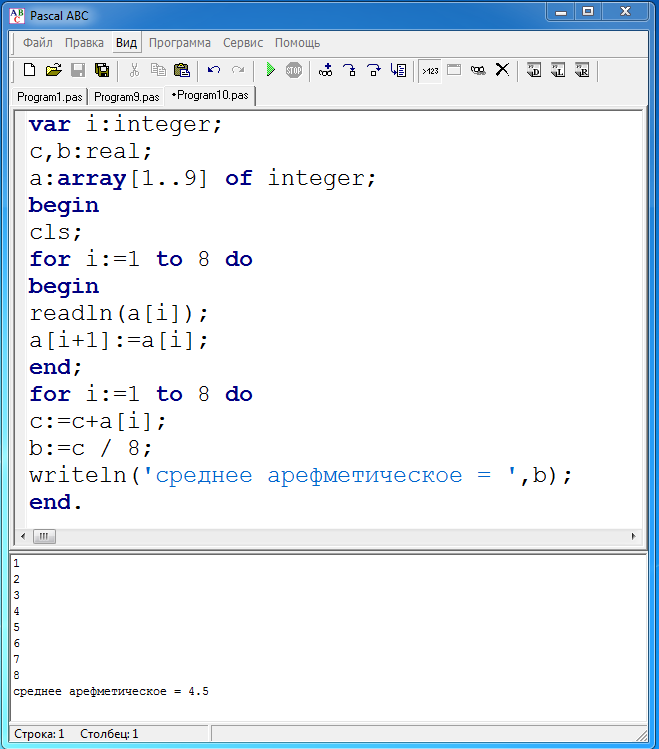Viewport: 659px width, 749px height.
Task: Click 'a[i+1]:=a[i];' code line
Action: 119,341
